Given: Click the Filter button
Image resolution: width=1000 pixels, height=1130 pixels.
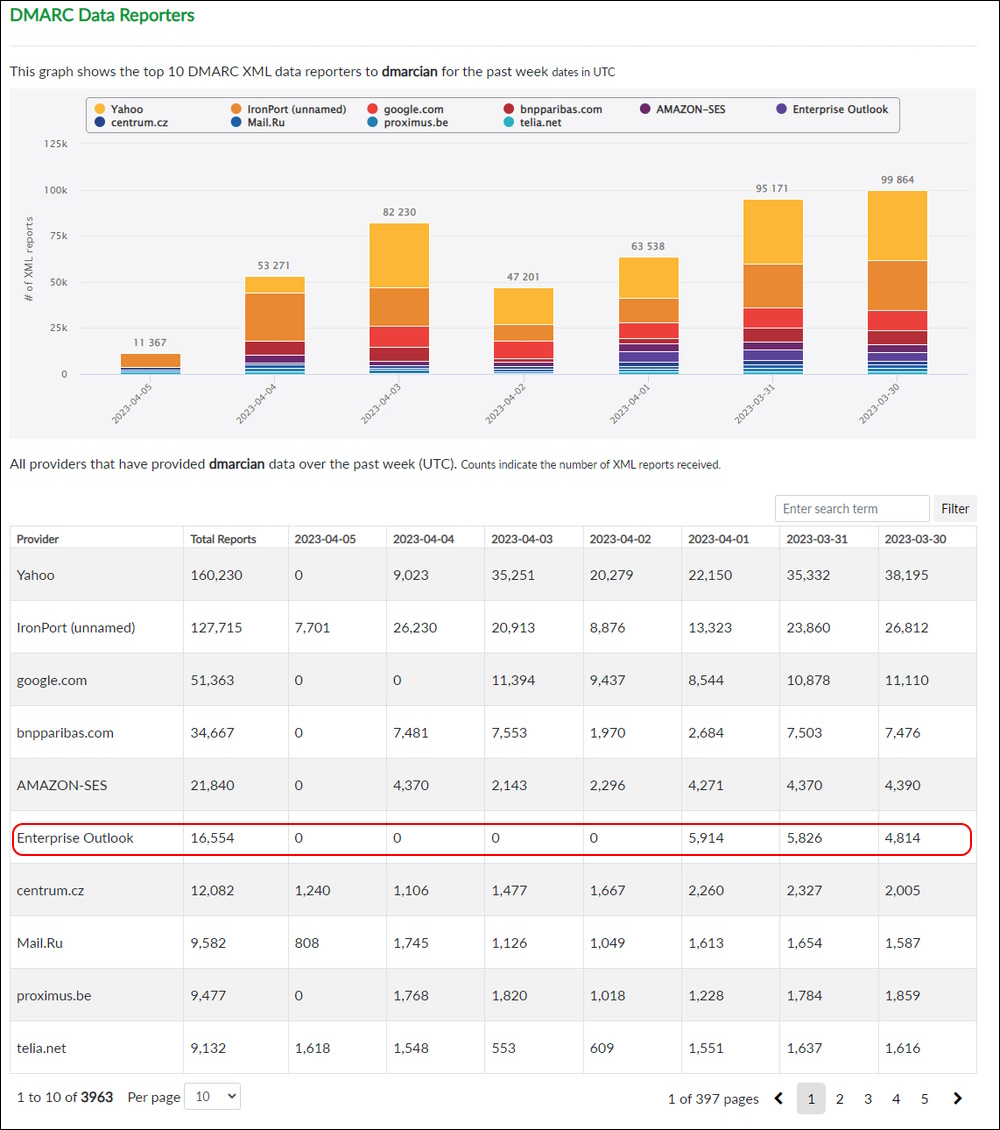Looking at the screenshot, I should [x=955, y=509].
